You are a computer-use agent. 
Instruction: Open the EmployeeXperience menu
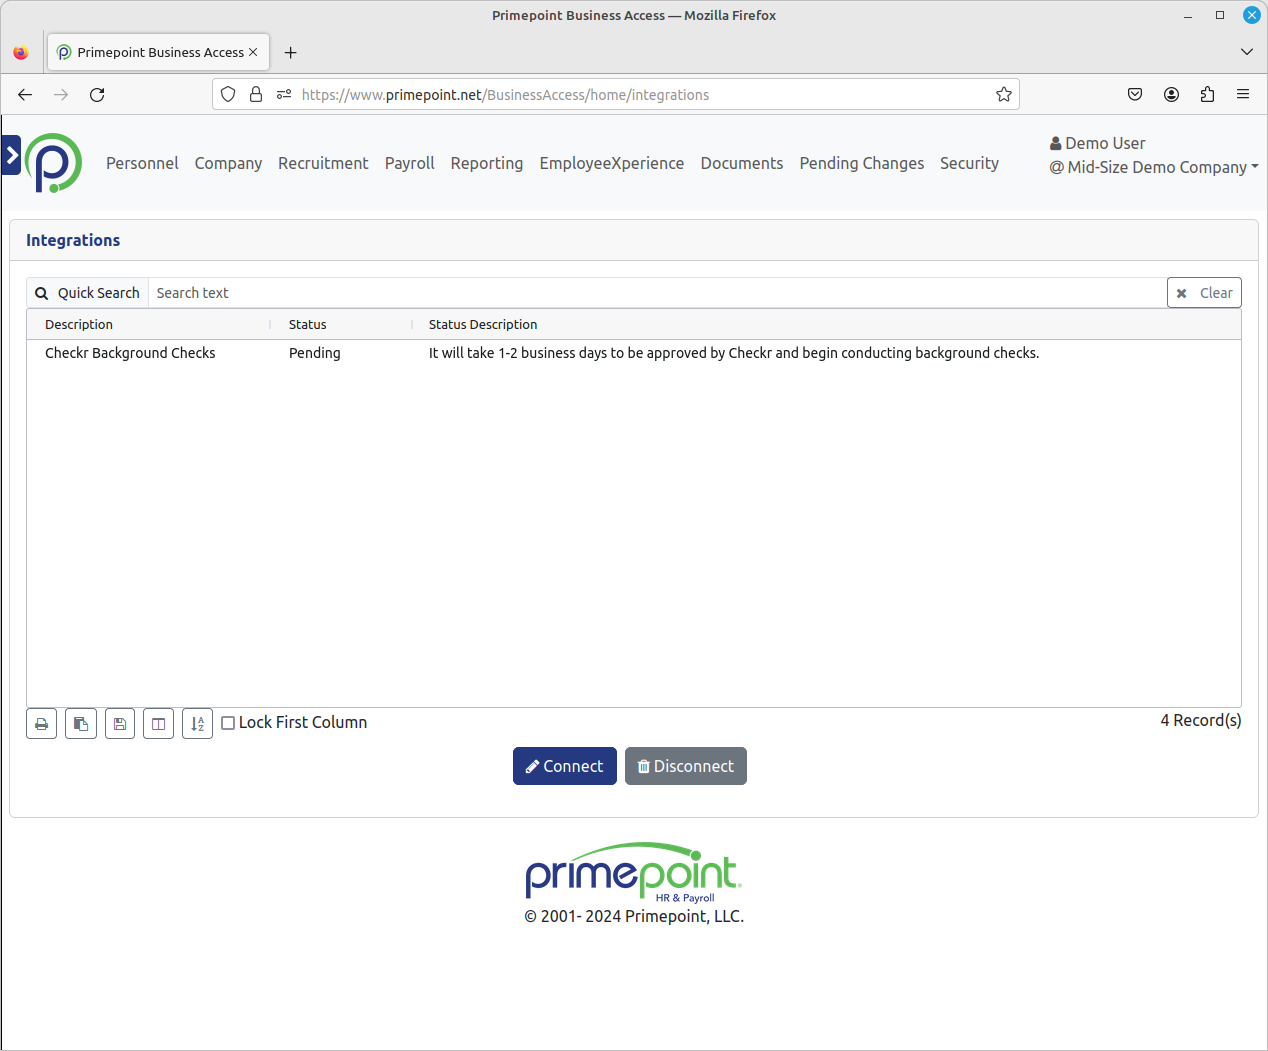click(x=611, y=163)
